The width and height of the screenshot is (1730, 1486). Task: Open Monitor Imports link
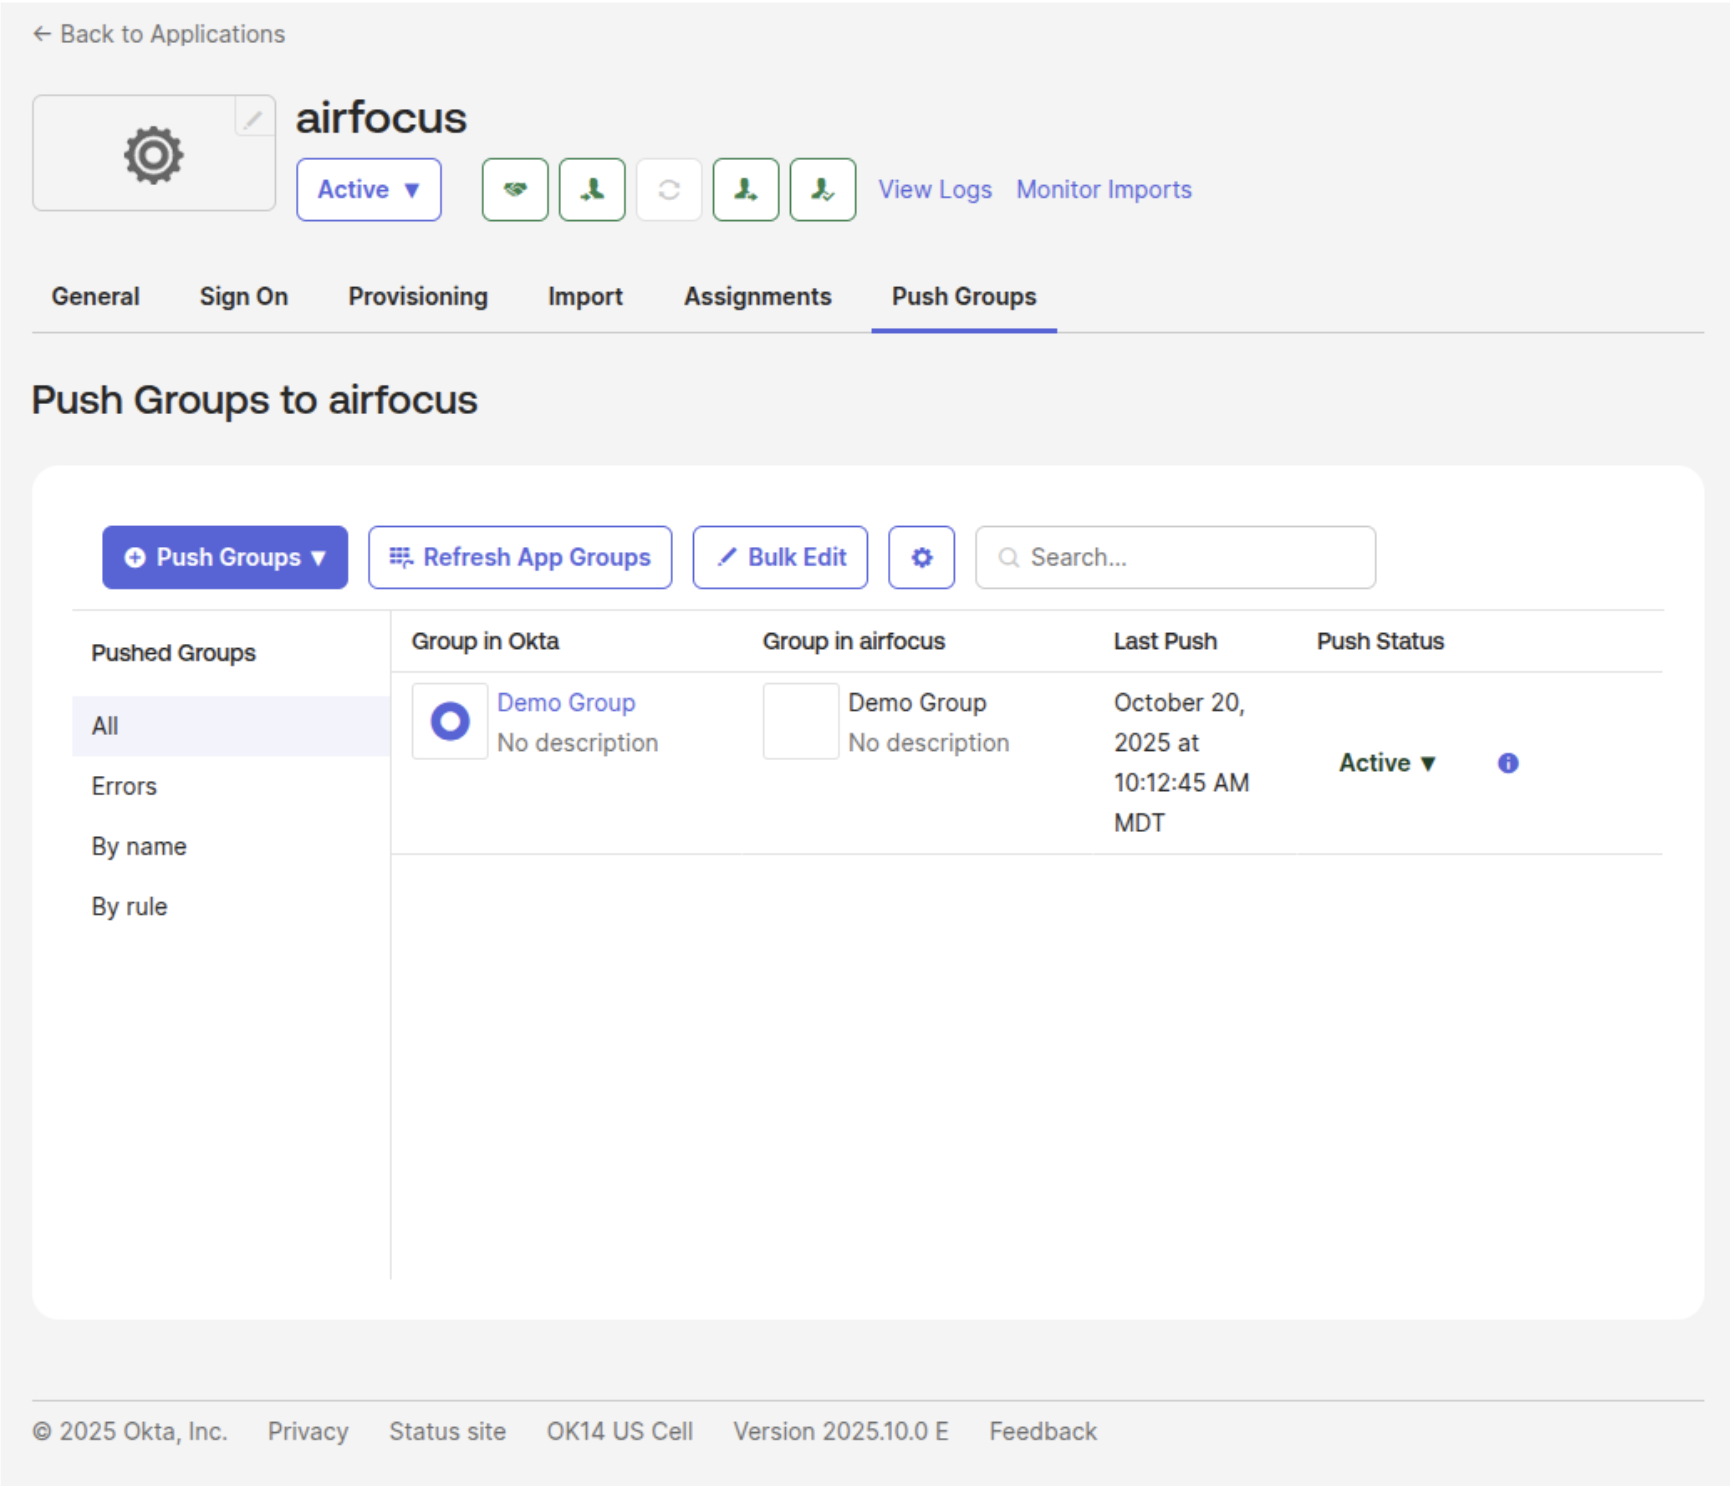coord(1104,189)
